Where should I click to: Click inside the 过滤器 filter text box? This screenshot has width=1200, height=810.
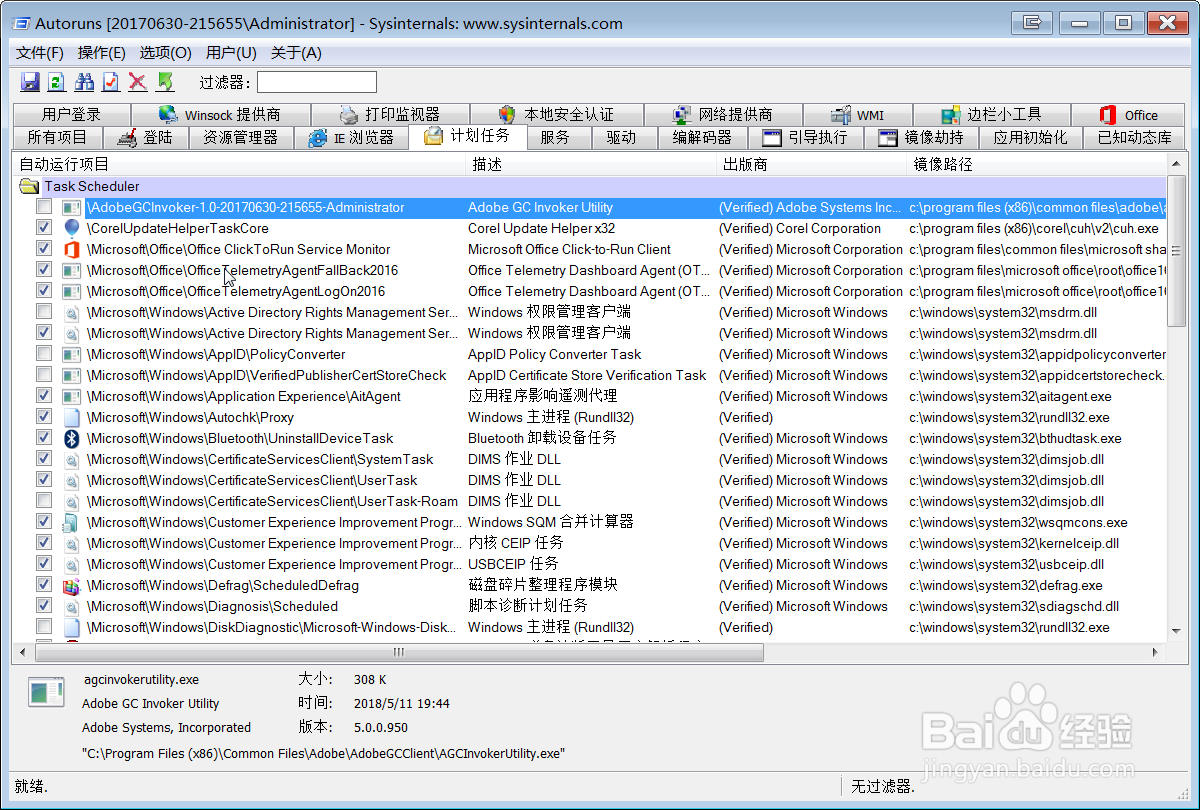(x=317, y=82)
